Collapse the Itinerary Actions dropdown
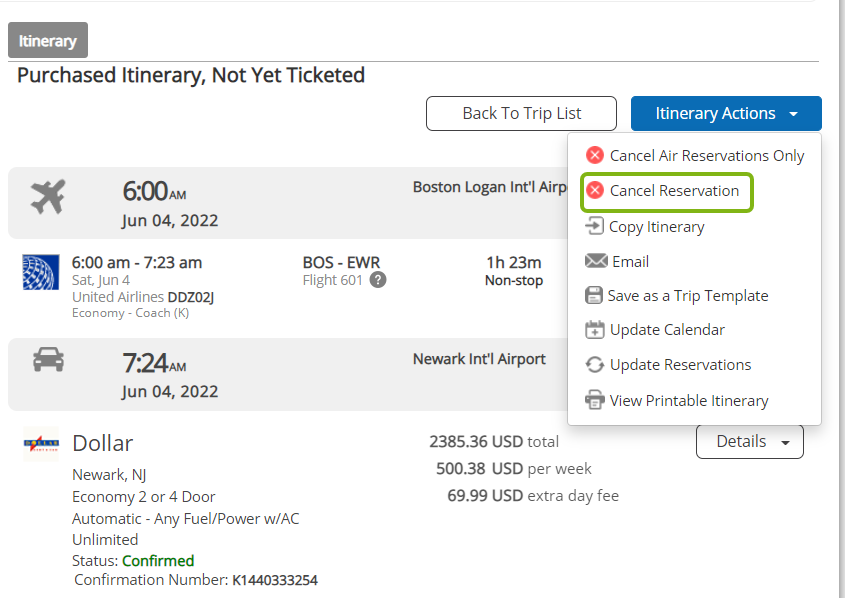The height and width of the screenshot is (598, 845). [x=726, y=114]
